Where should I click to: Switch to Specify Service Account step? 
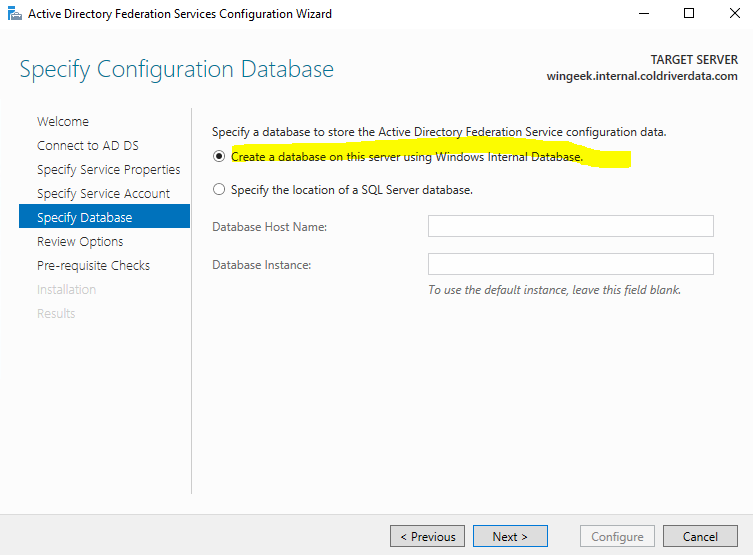103,193
